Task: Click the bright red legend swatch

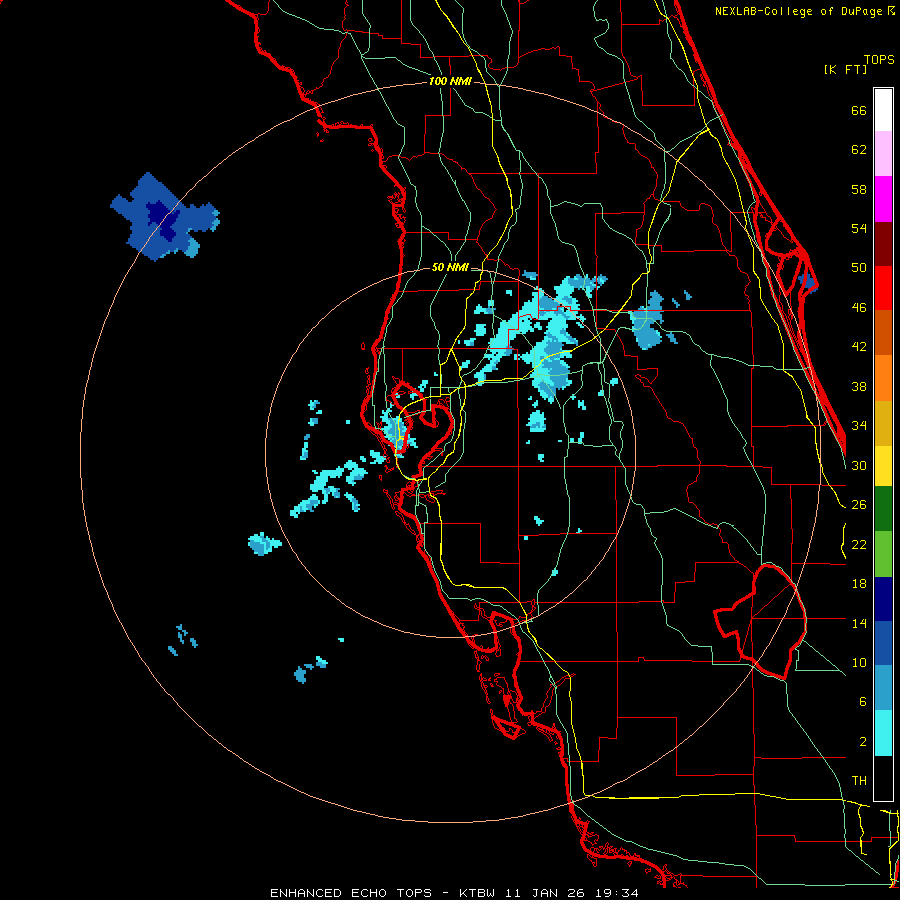Action: (883, 288)
